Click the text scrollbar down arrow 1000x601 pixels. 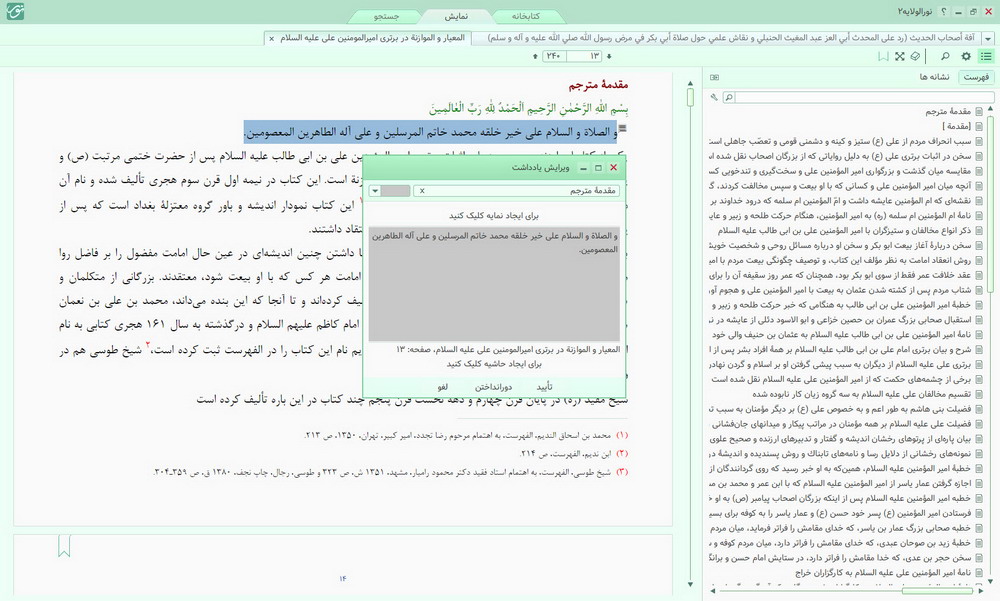690,584
